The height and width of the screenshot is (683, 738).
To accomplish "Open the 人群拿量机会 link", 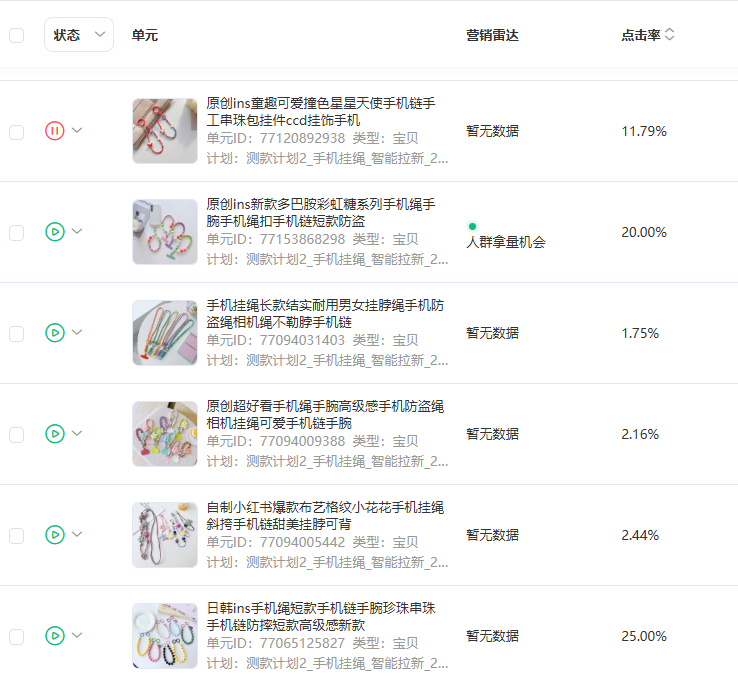I will (506, 242).
